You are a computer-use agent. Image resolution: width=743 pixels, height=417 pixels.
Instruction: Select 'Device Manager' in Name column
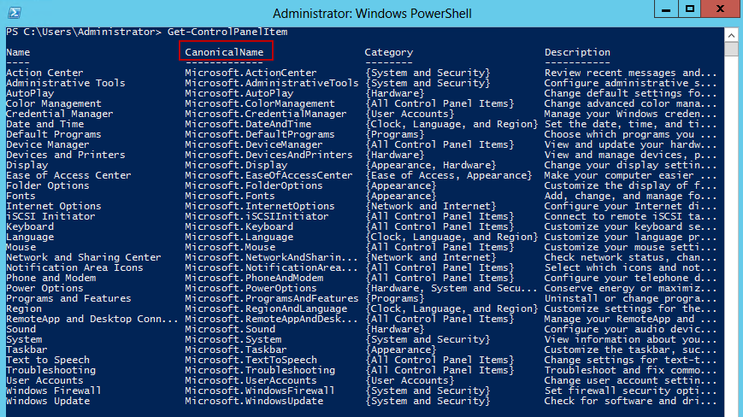click(47, 145)
